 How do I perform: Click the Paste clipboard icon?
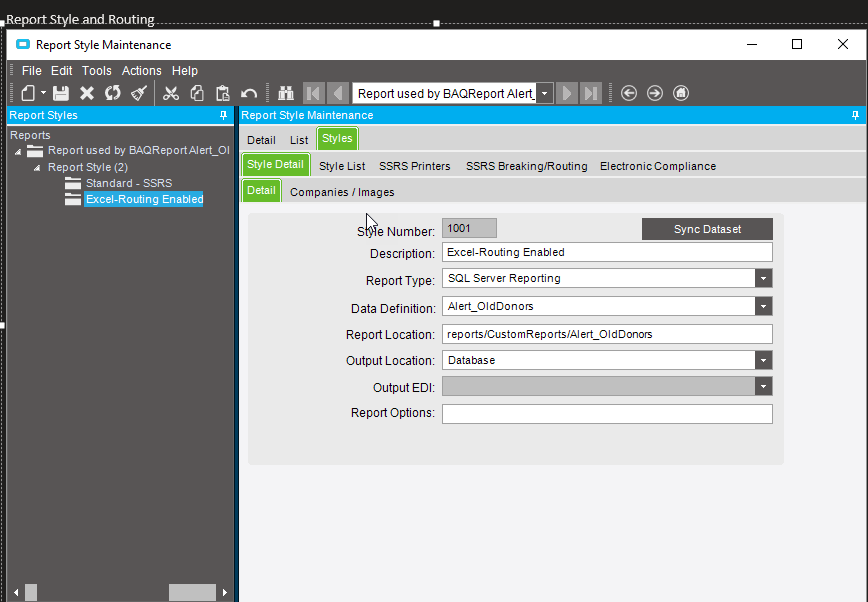tap(223, 93)
